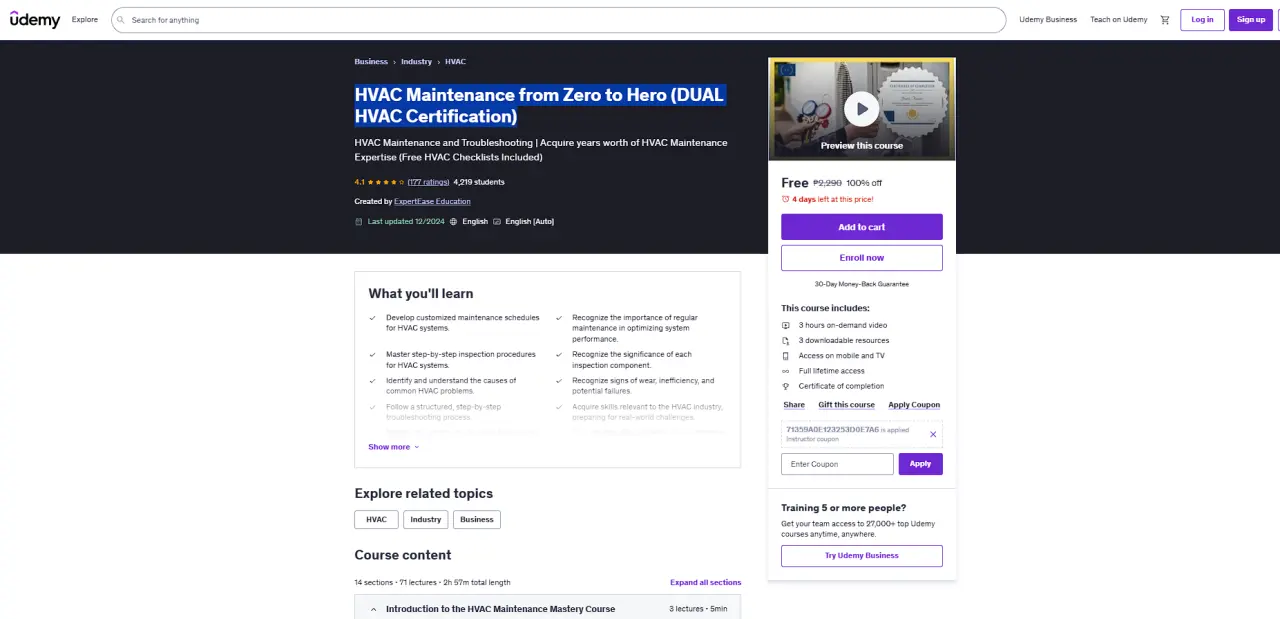The height and width of the screenshot is (619, 1280).
Task: Click 'Master step-by-step inspection procedures' item
Action: coord(461,360)
